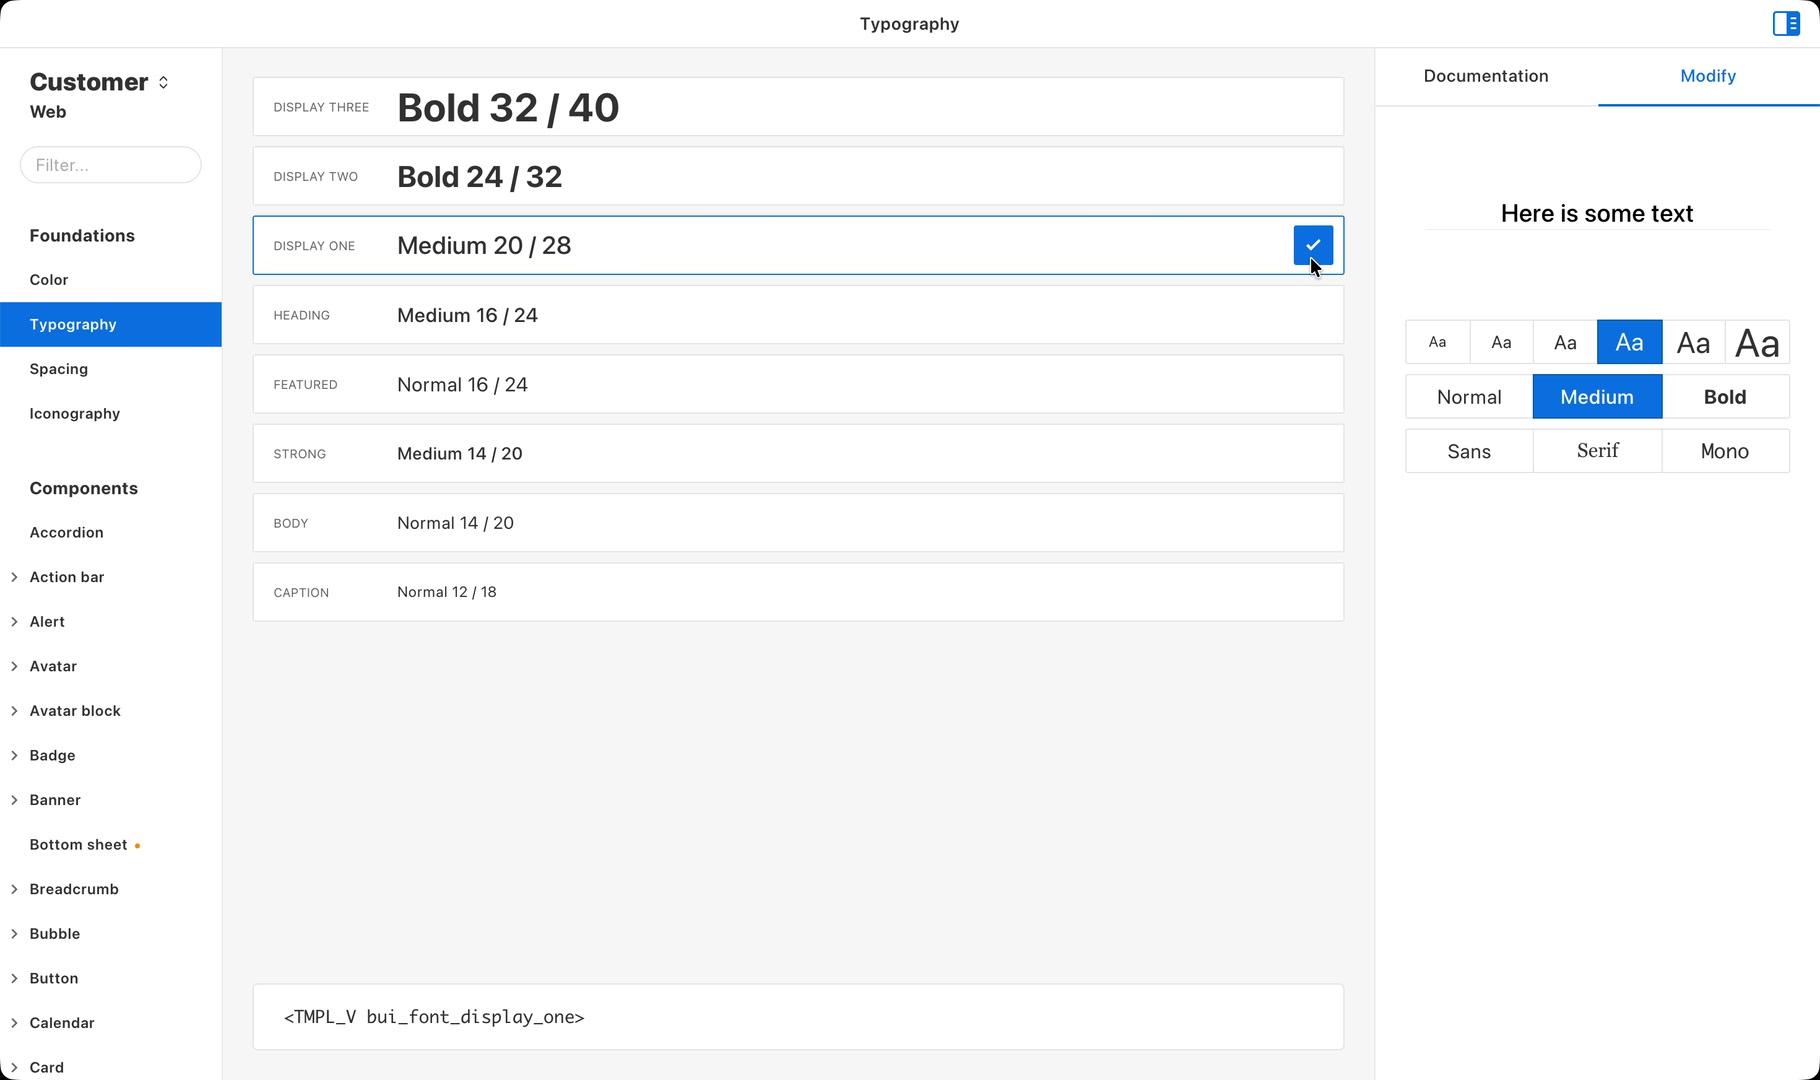Open the Bottom sheet component page
The image size is (1820, 1080).
point(111,845)
